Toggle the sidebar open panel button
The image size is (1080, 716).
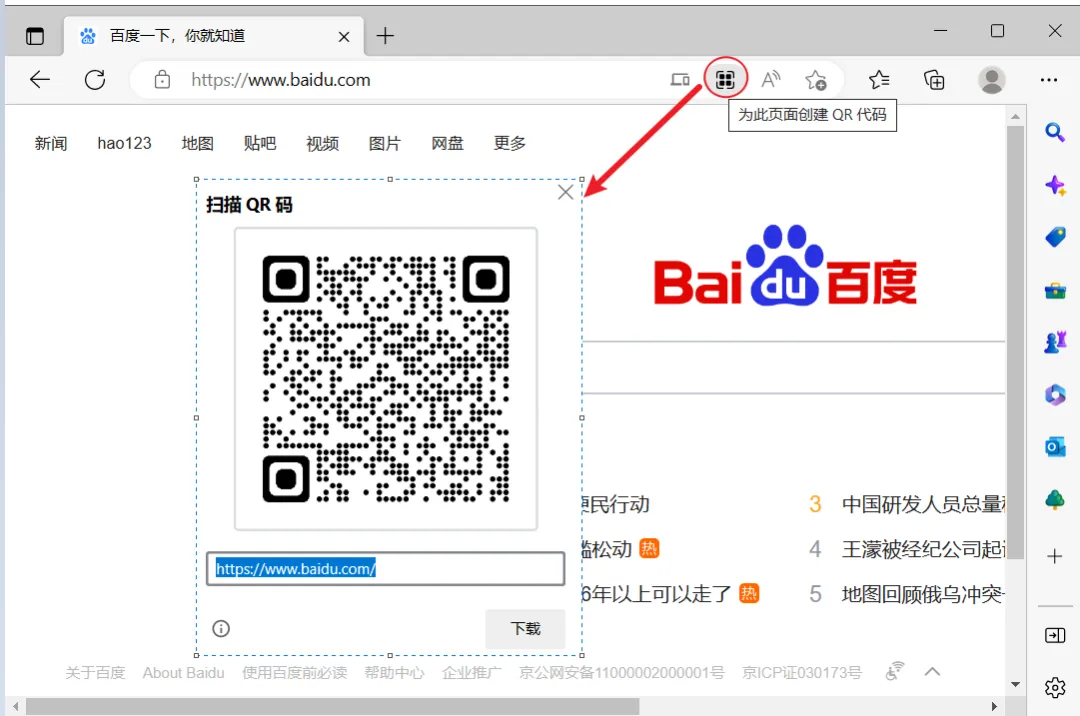point(1054,634)
